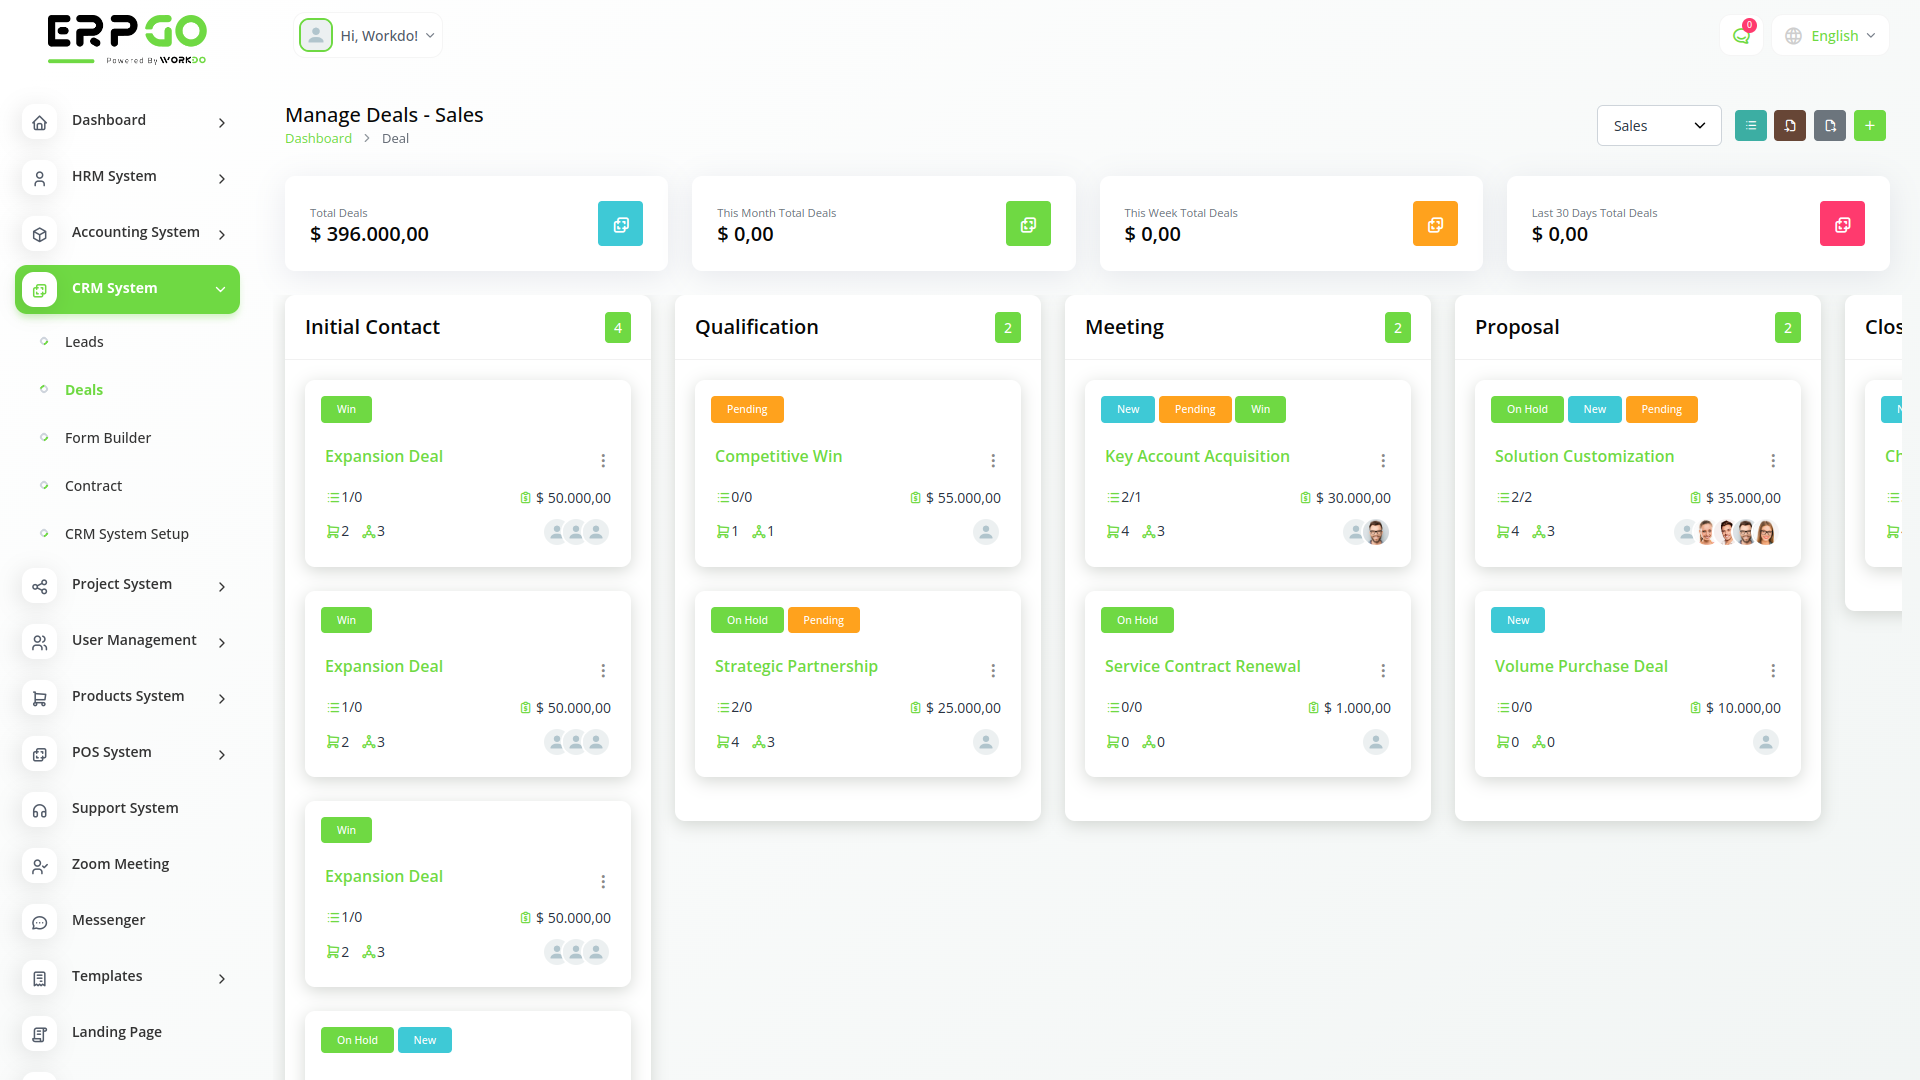The height and width of the screenshot is (1080, 1920).
Task: Open the Sales pipeline dropdown
Action: (1658, 125)
